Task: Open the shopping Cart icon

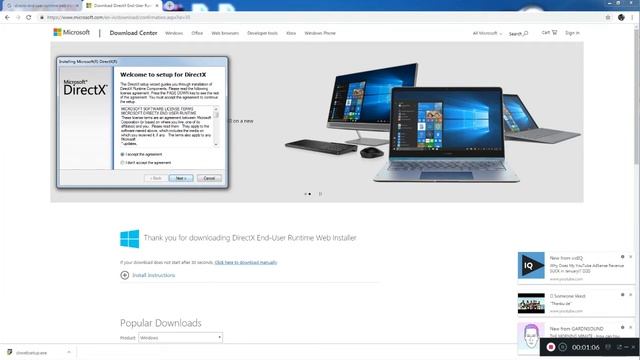Action: point(554,33)
